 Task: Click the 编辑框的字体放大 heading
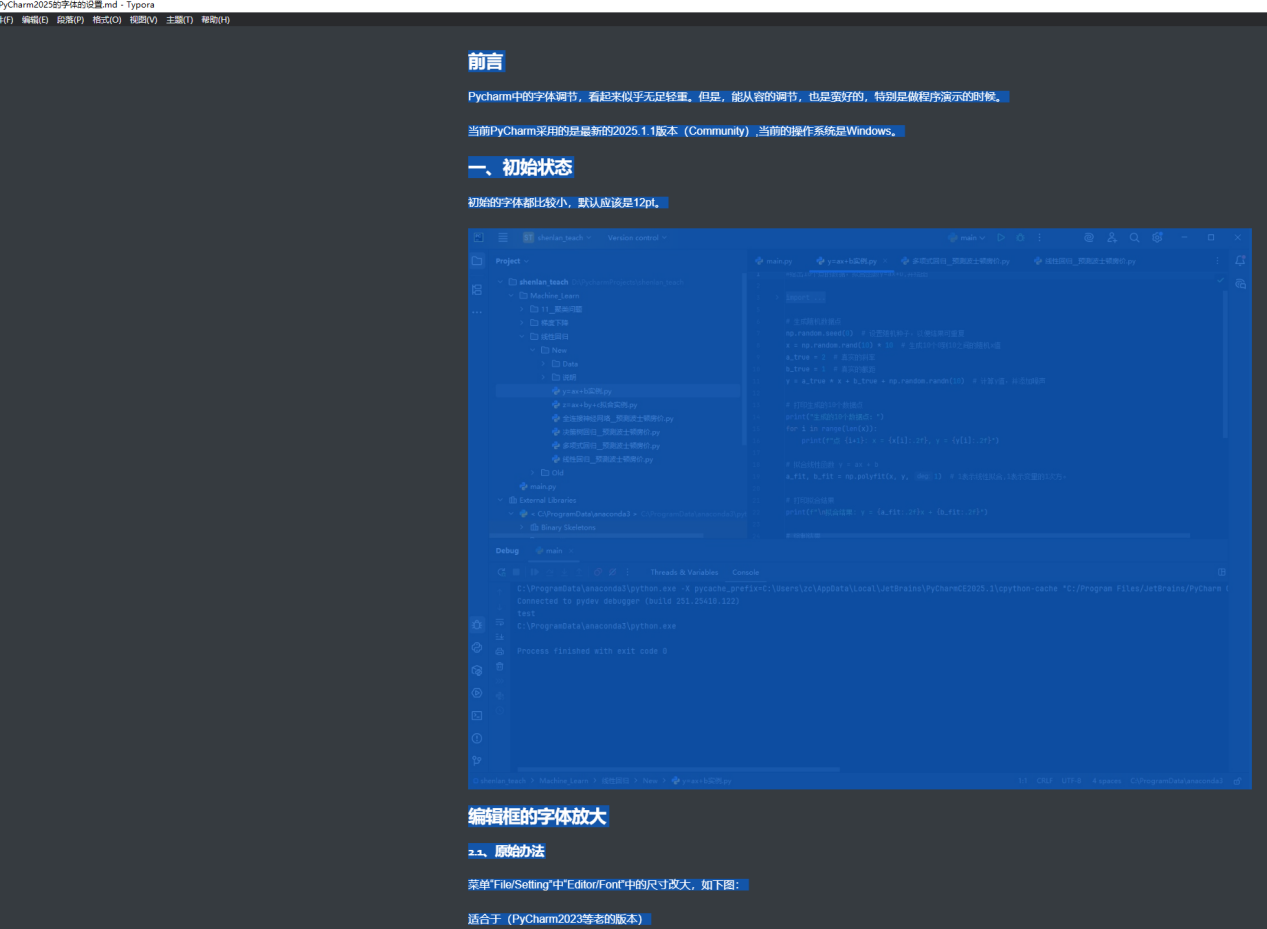click(538, 817)
